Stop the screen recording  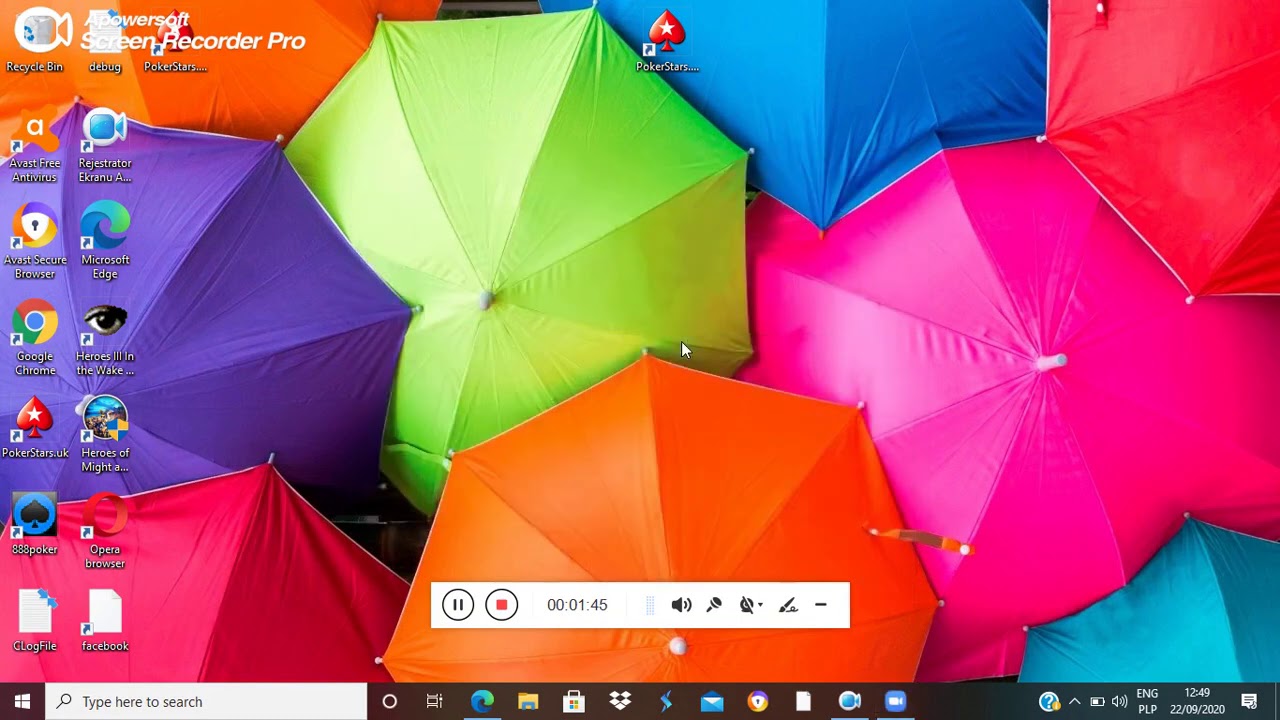tap(502, 605)
